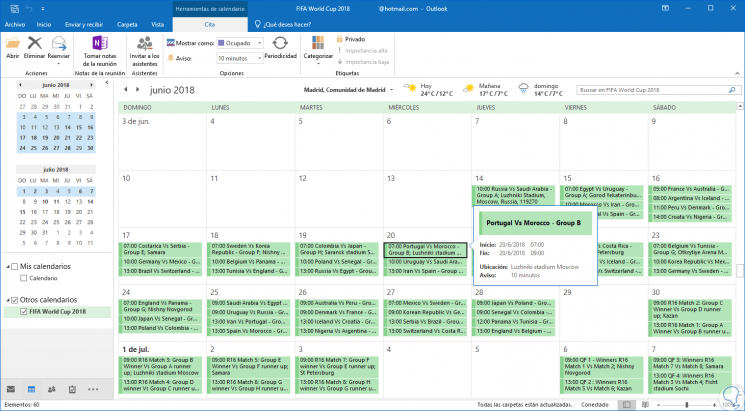The width and height of the screenshot is (745, 411).
Task: Click the calendar vertical scrollbar thumb
Action: click(x=740, y=270)
